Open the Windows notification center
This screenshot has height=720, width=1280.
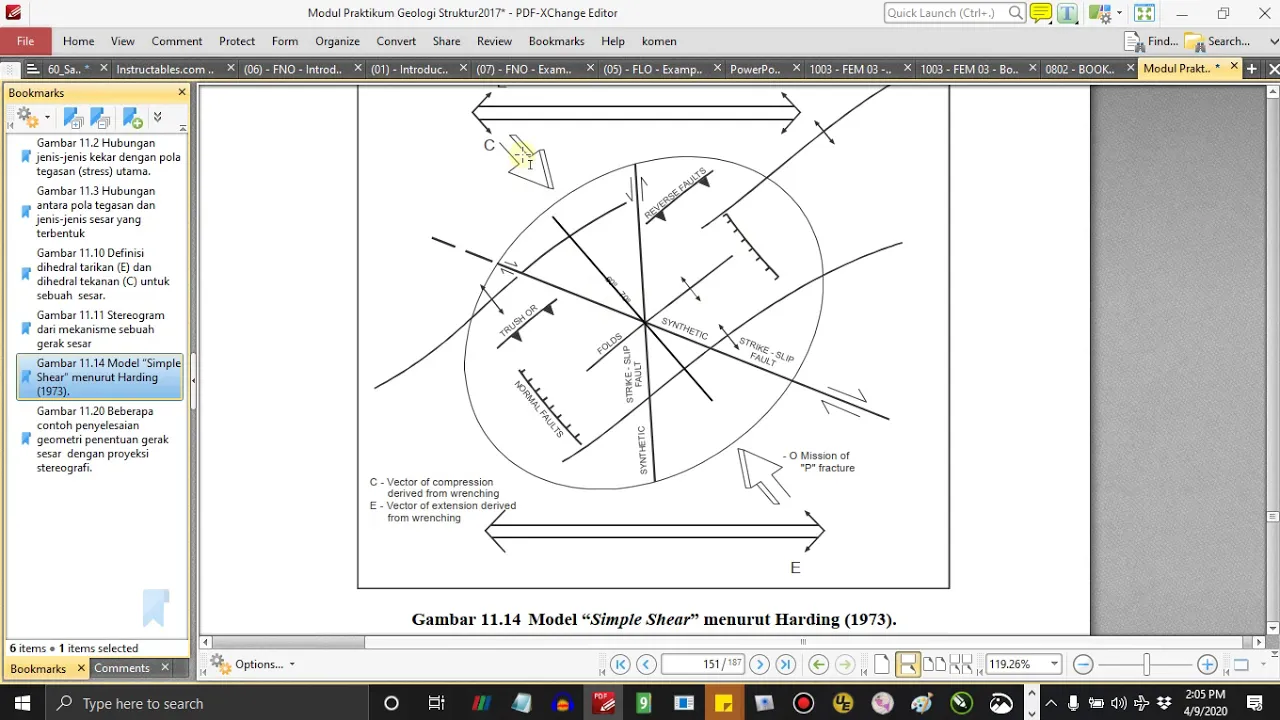[1255, 703]
